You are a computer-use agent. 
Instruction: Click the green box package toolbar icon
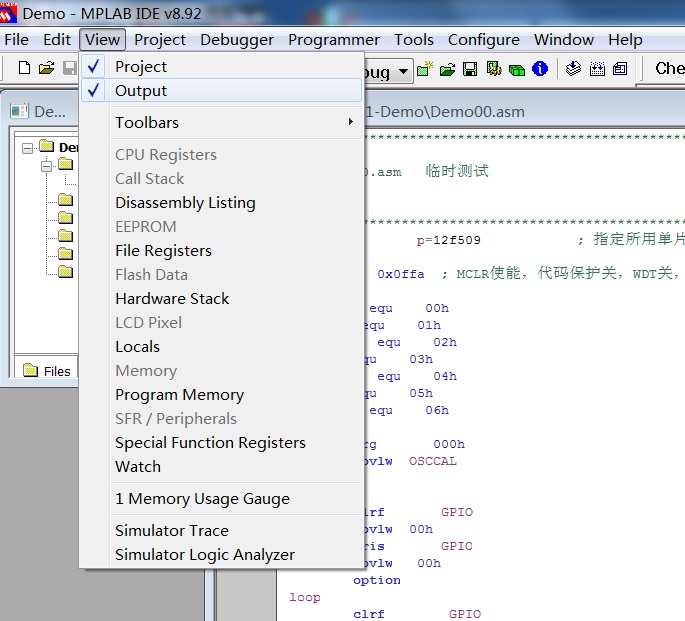[517, 69]
